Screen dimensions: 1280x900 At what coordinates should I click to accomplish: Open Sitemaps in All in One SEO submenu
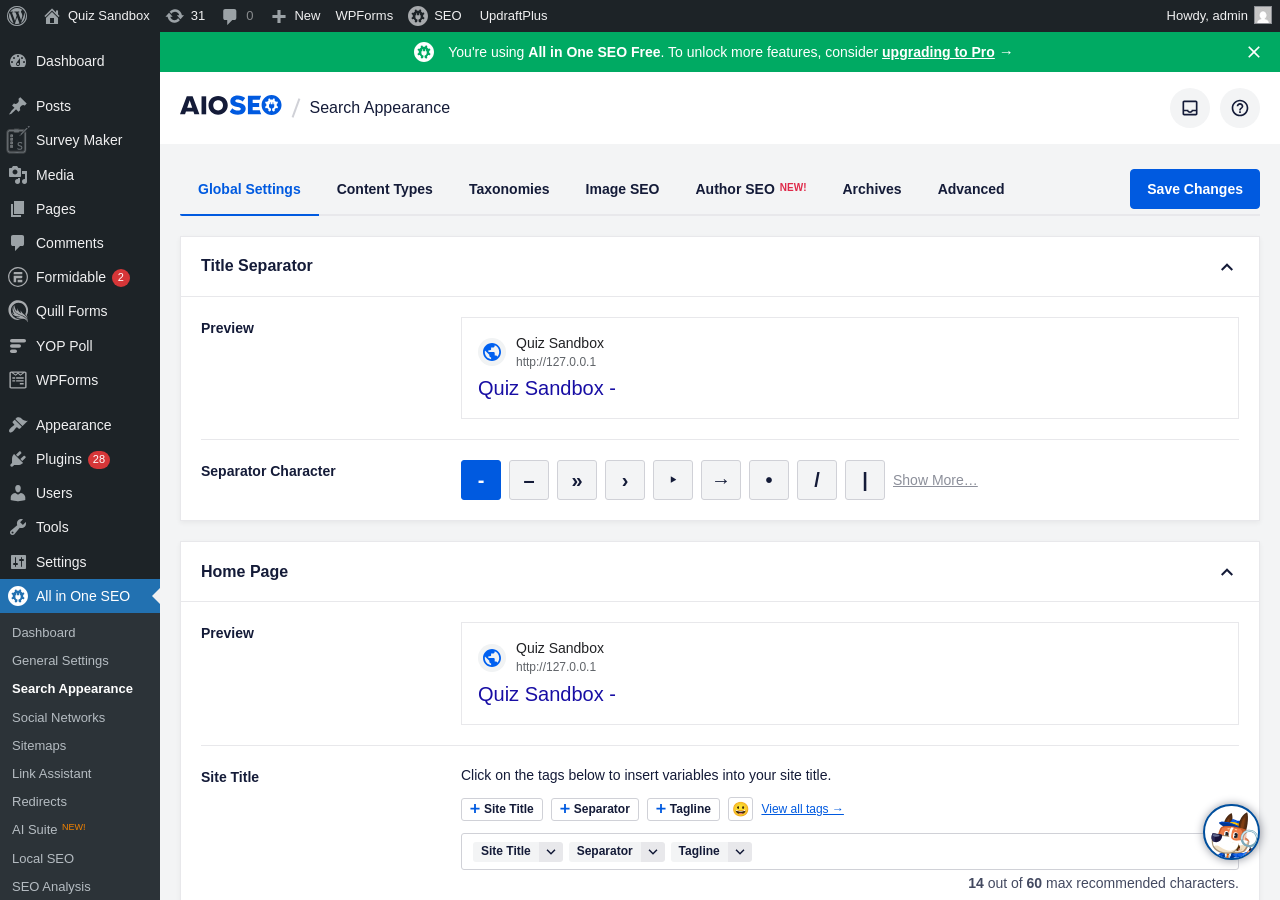click(x=39, y=745)
